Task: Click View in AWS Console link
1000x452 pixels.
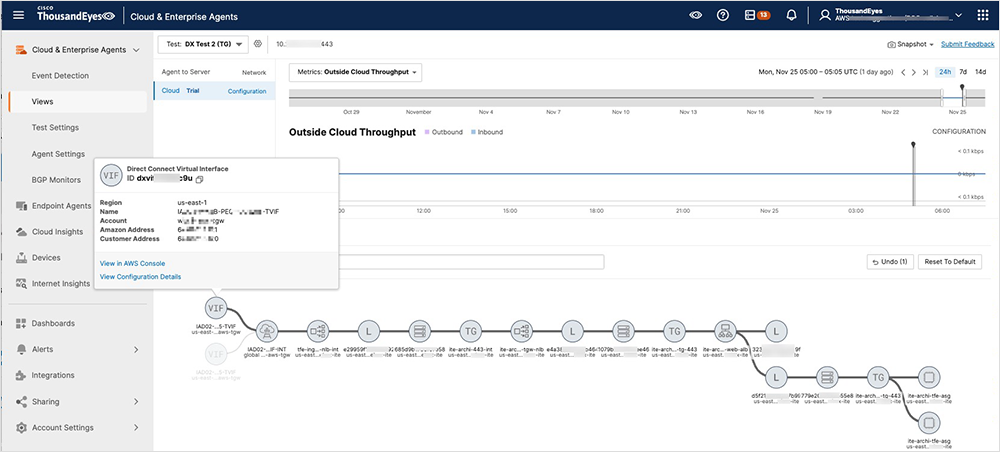Action: pyautogui.click(x=132, y=263)
